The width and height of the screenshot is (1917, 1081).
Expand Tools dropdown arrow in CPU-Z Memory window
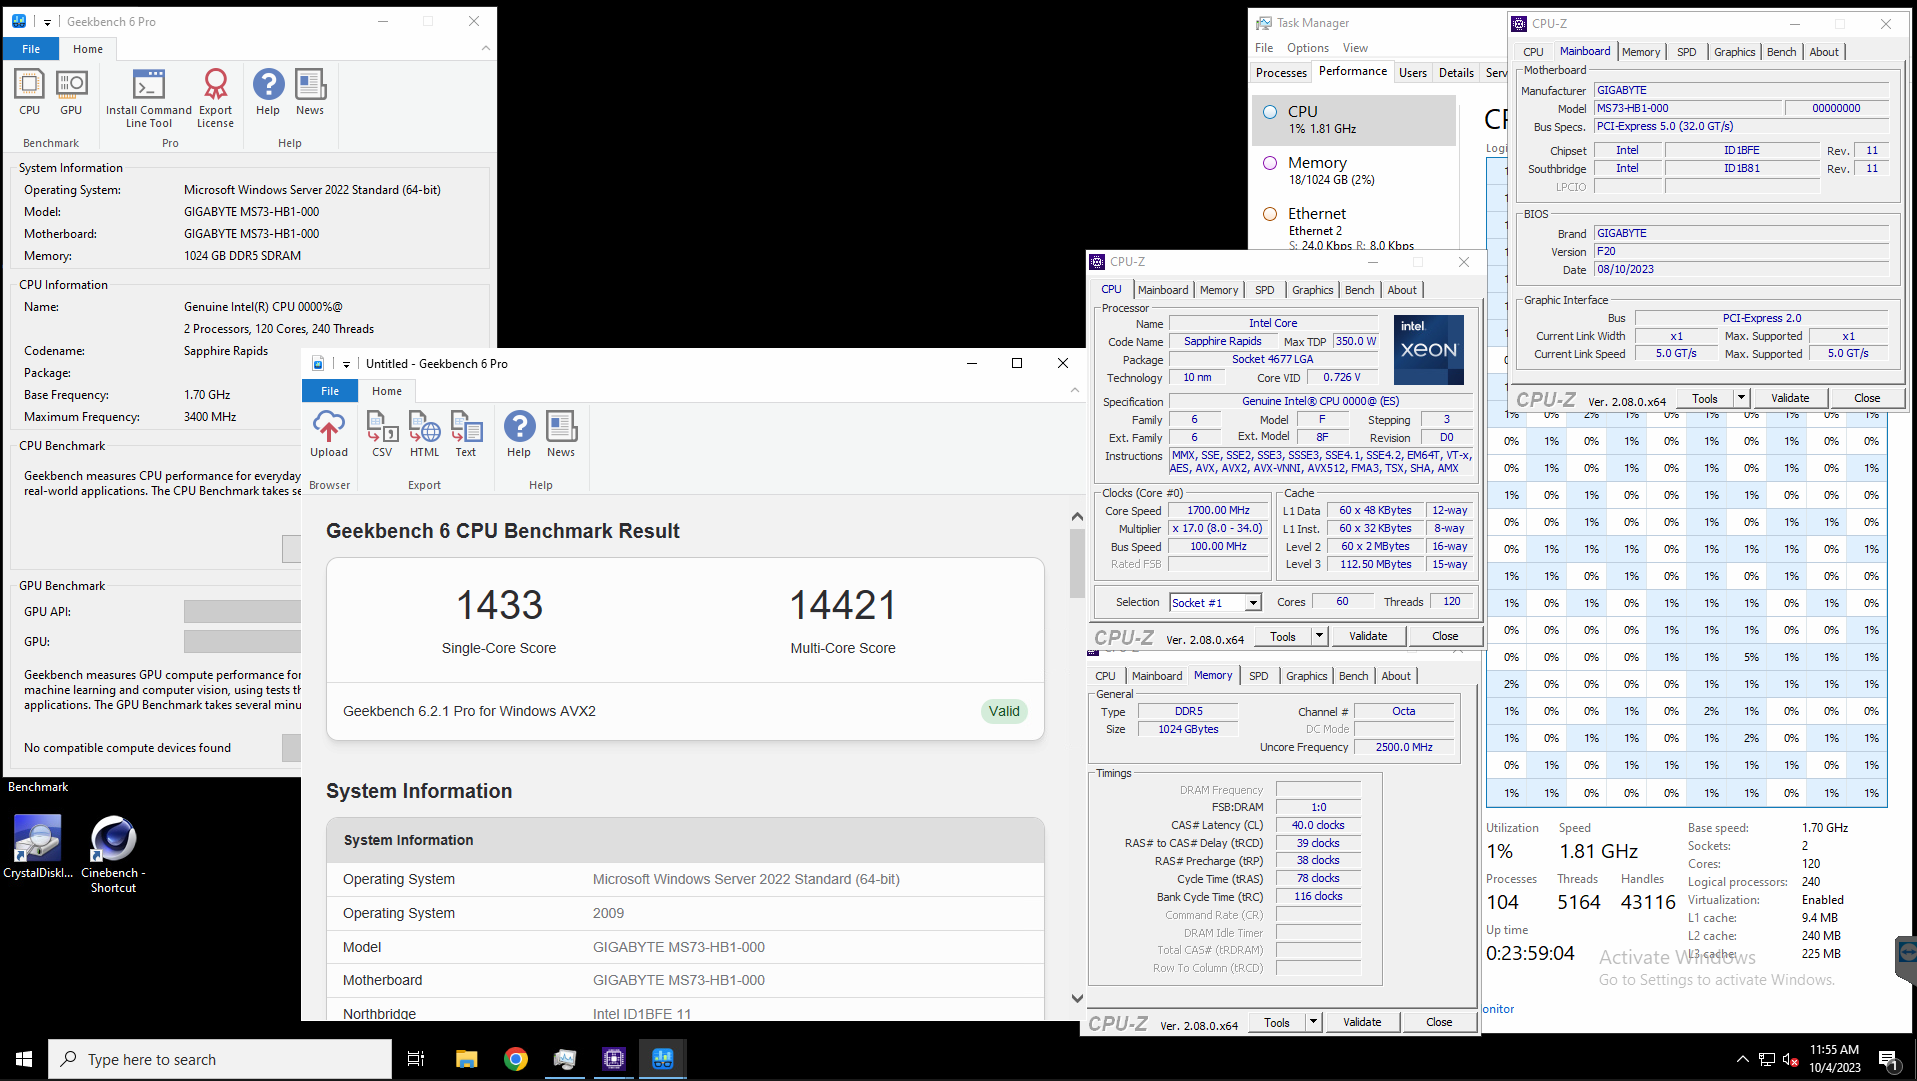1313,1022
